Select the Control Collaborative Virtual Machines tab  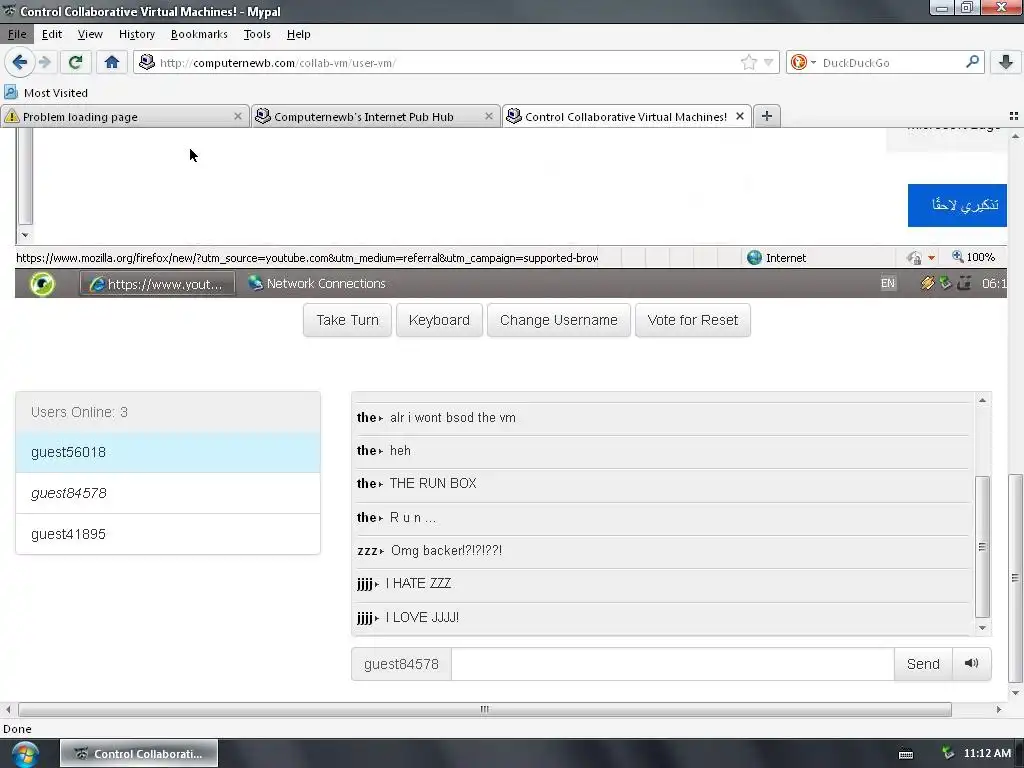626,116
